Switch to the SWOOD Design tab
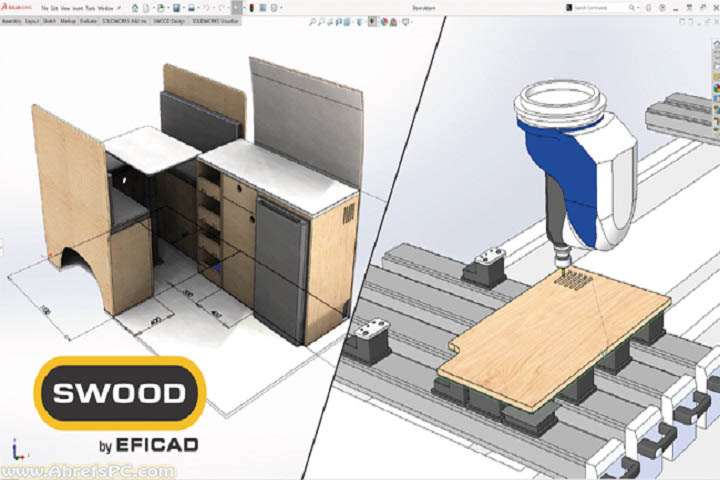Viewport: 720px width, 480px height. [169, 21]
